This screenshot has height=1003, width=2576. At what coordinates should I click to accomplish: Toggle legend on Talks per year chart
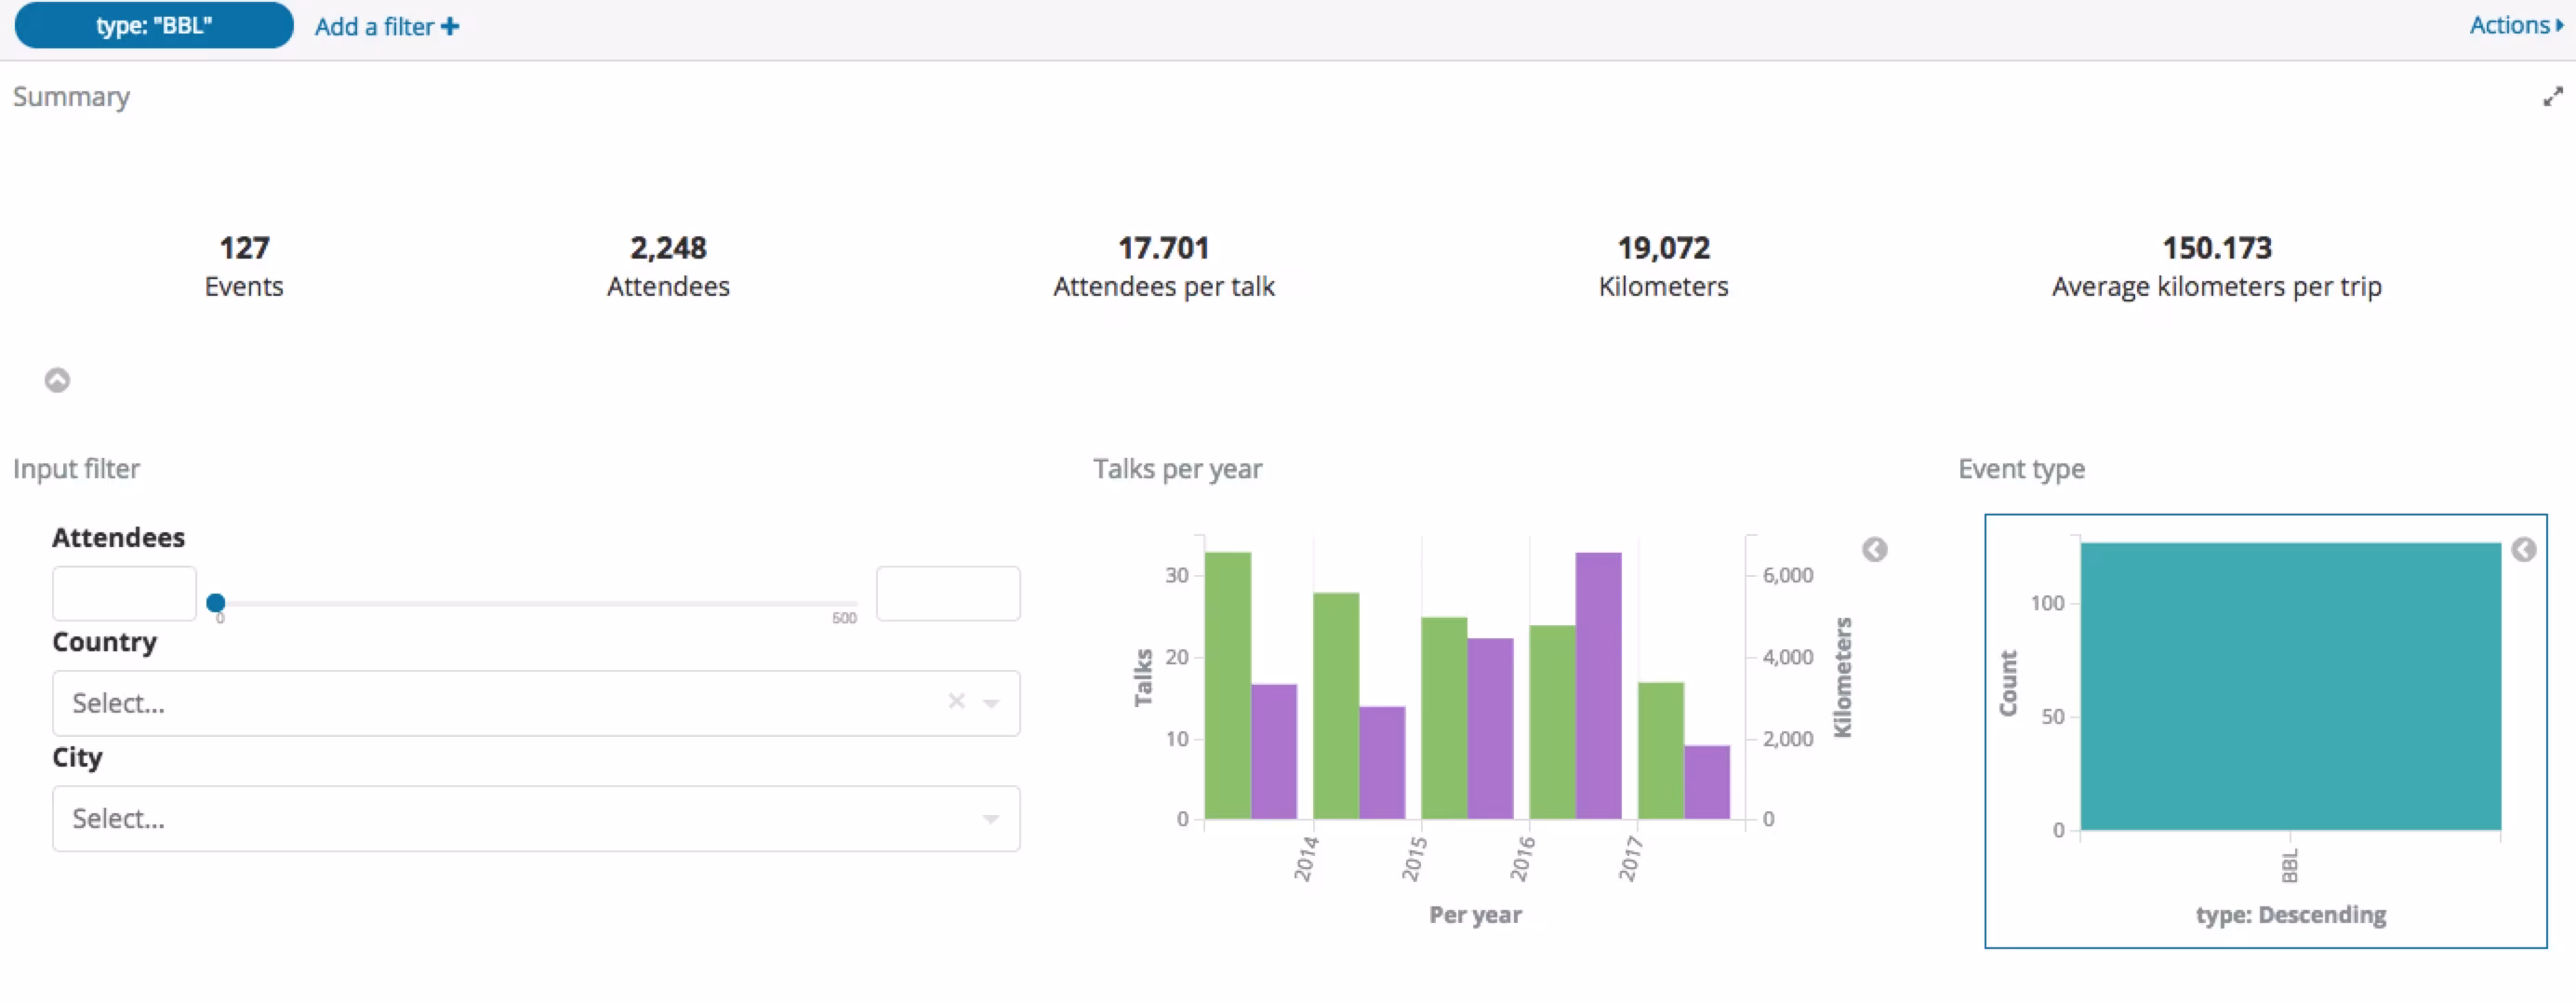(1874, 550)
